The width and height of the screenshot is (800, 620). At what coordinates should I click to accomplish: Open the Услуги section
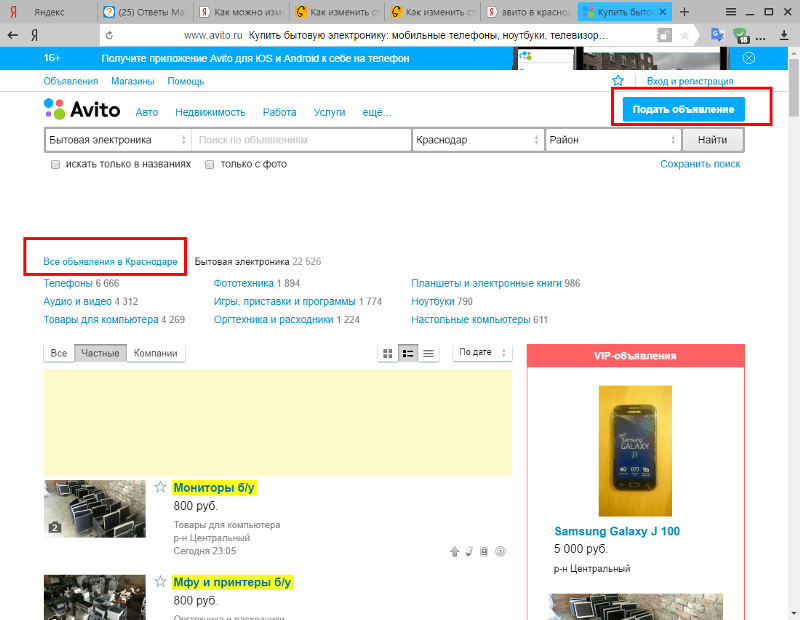pyautogui.click(x=330, y=112)
